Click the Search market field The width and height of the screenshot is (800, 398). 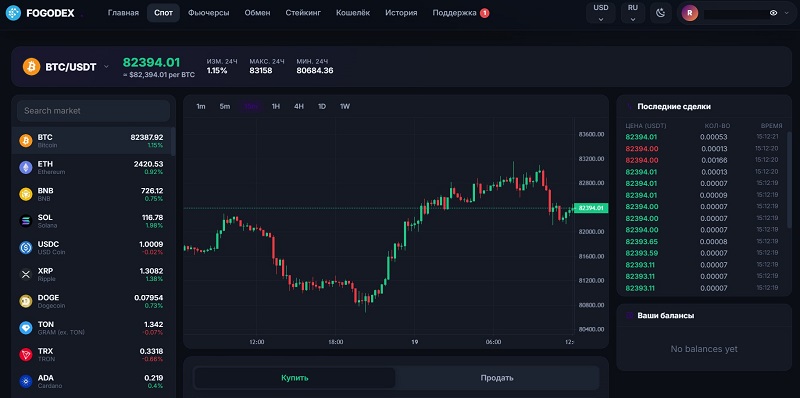[93, 111]
